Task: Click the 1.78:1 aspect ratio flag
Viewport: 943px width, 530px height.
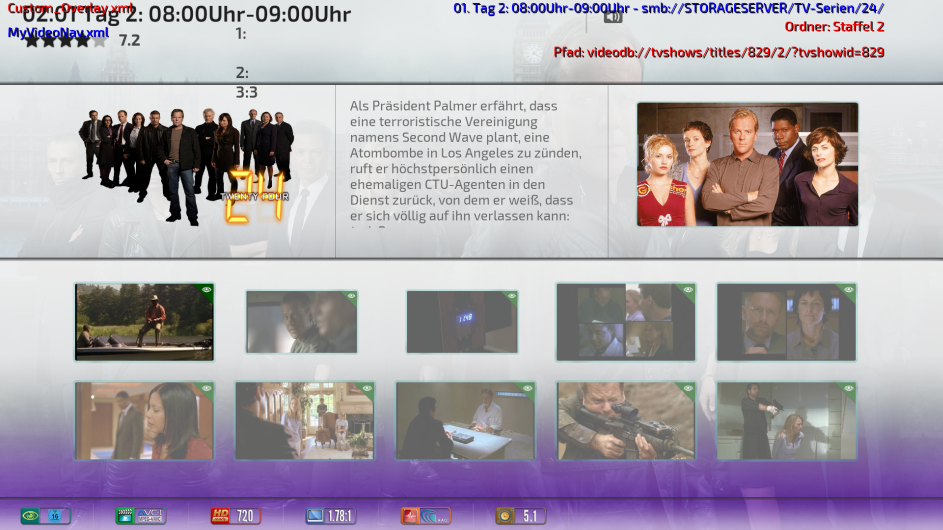Action: tap(331, 516)
